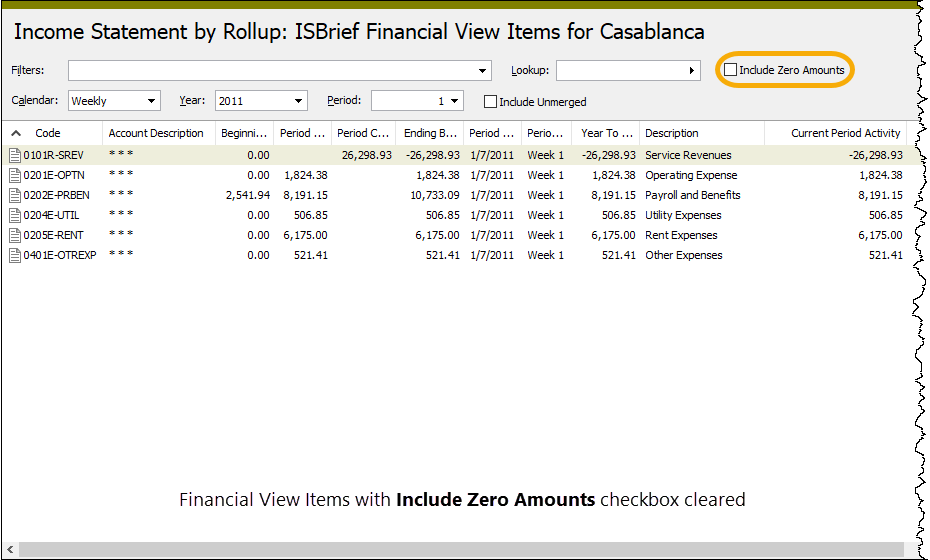Open the Lookup arrow button
Screen dimensions: 930x560
[x=692, y=71]
